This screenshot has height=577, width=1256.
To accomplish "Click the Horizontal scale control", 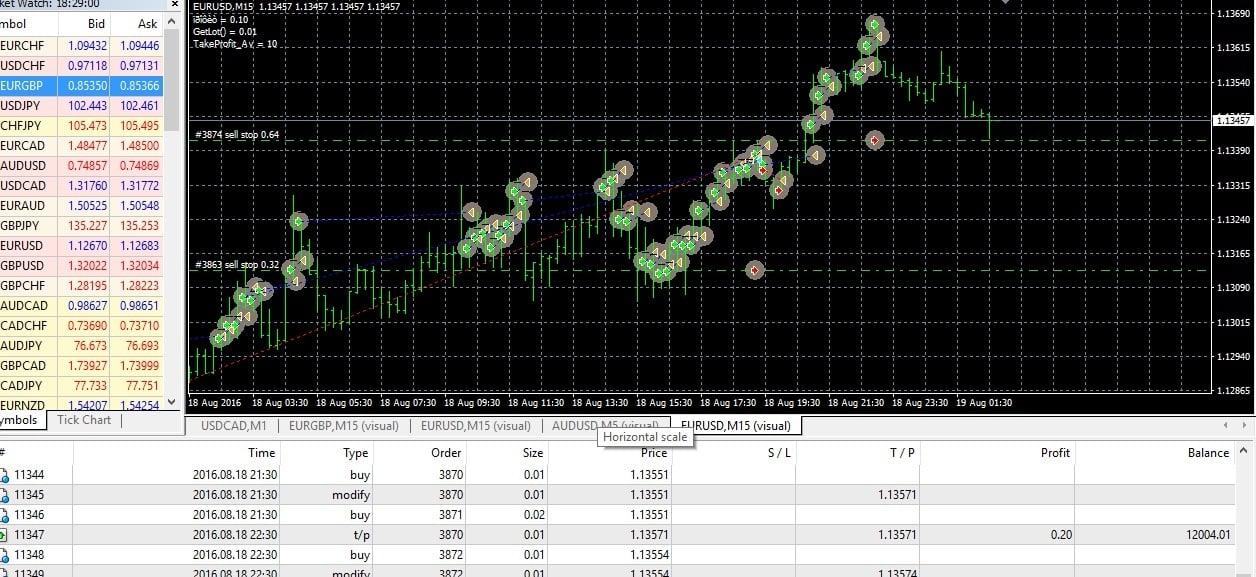I will point(644,437).
